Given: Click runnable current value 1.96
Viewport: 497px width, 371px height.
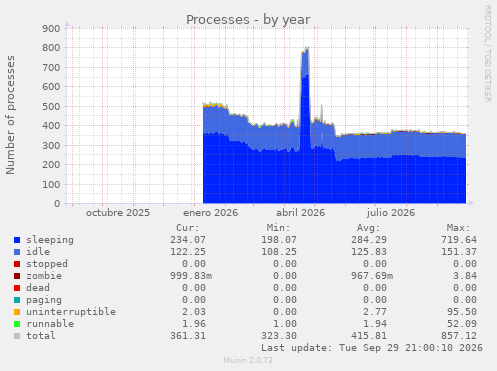Looking at the screenshot, I should (194, 324).
